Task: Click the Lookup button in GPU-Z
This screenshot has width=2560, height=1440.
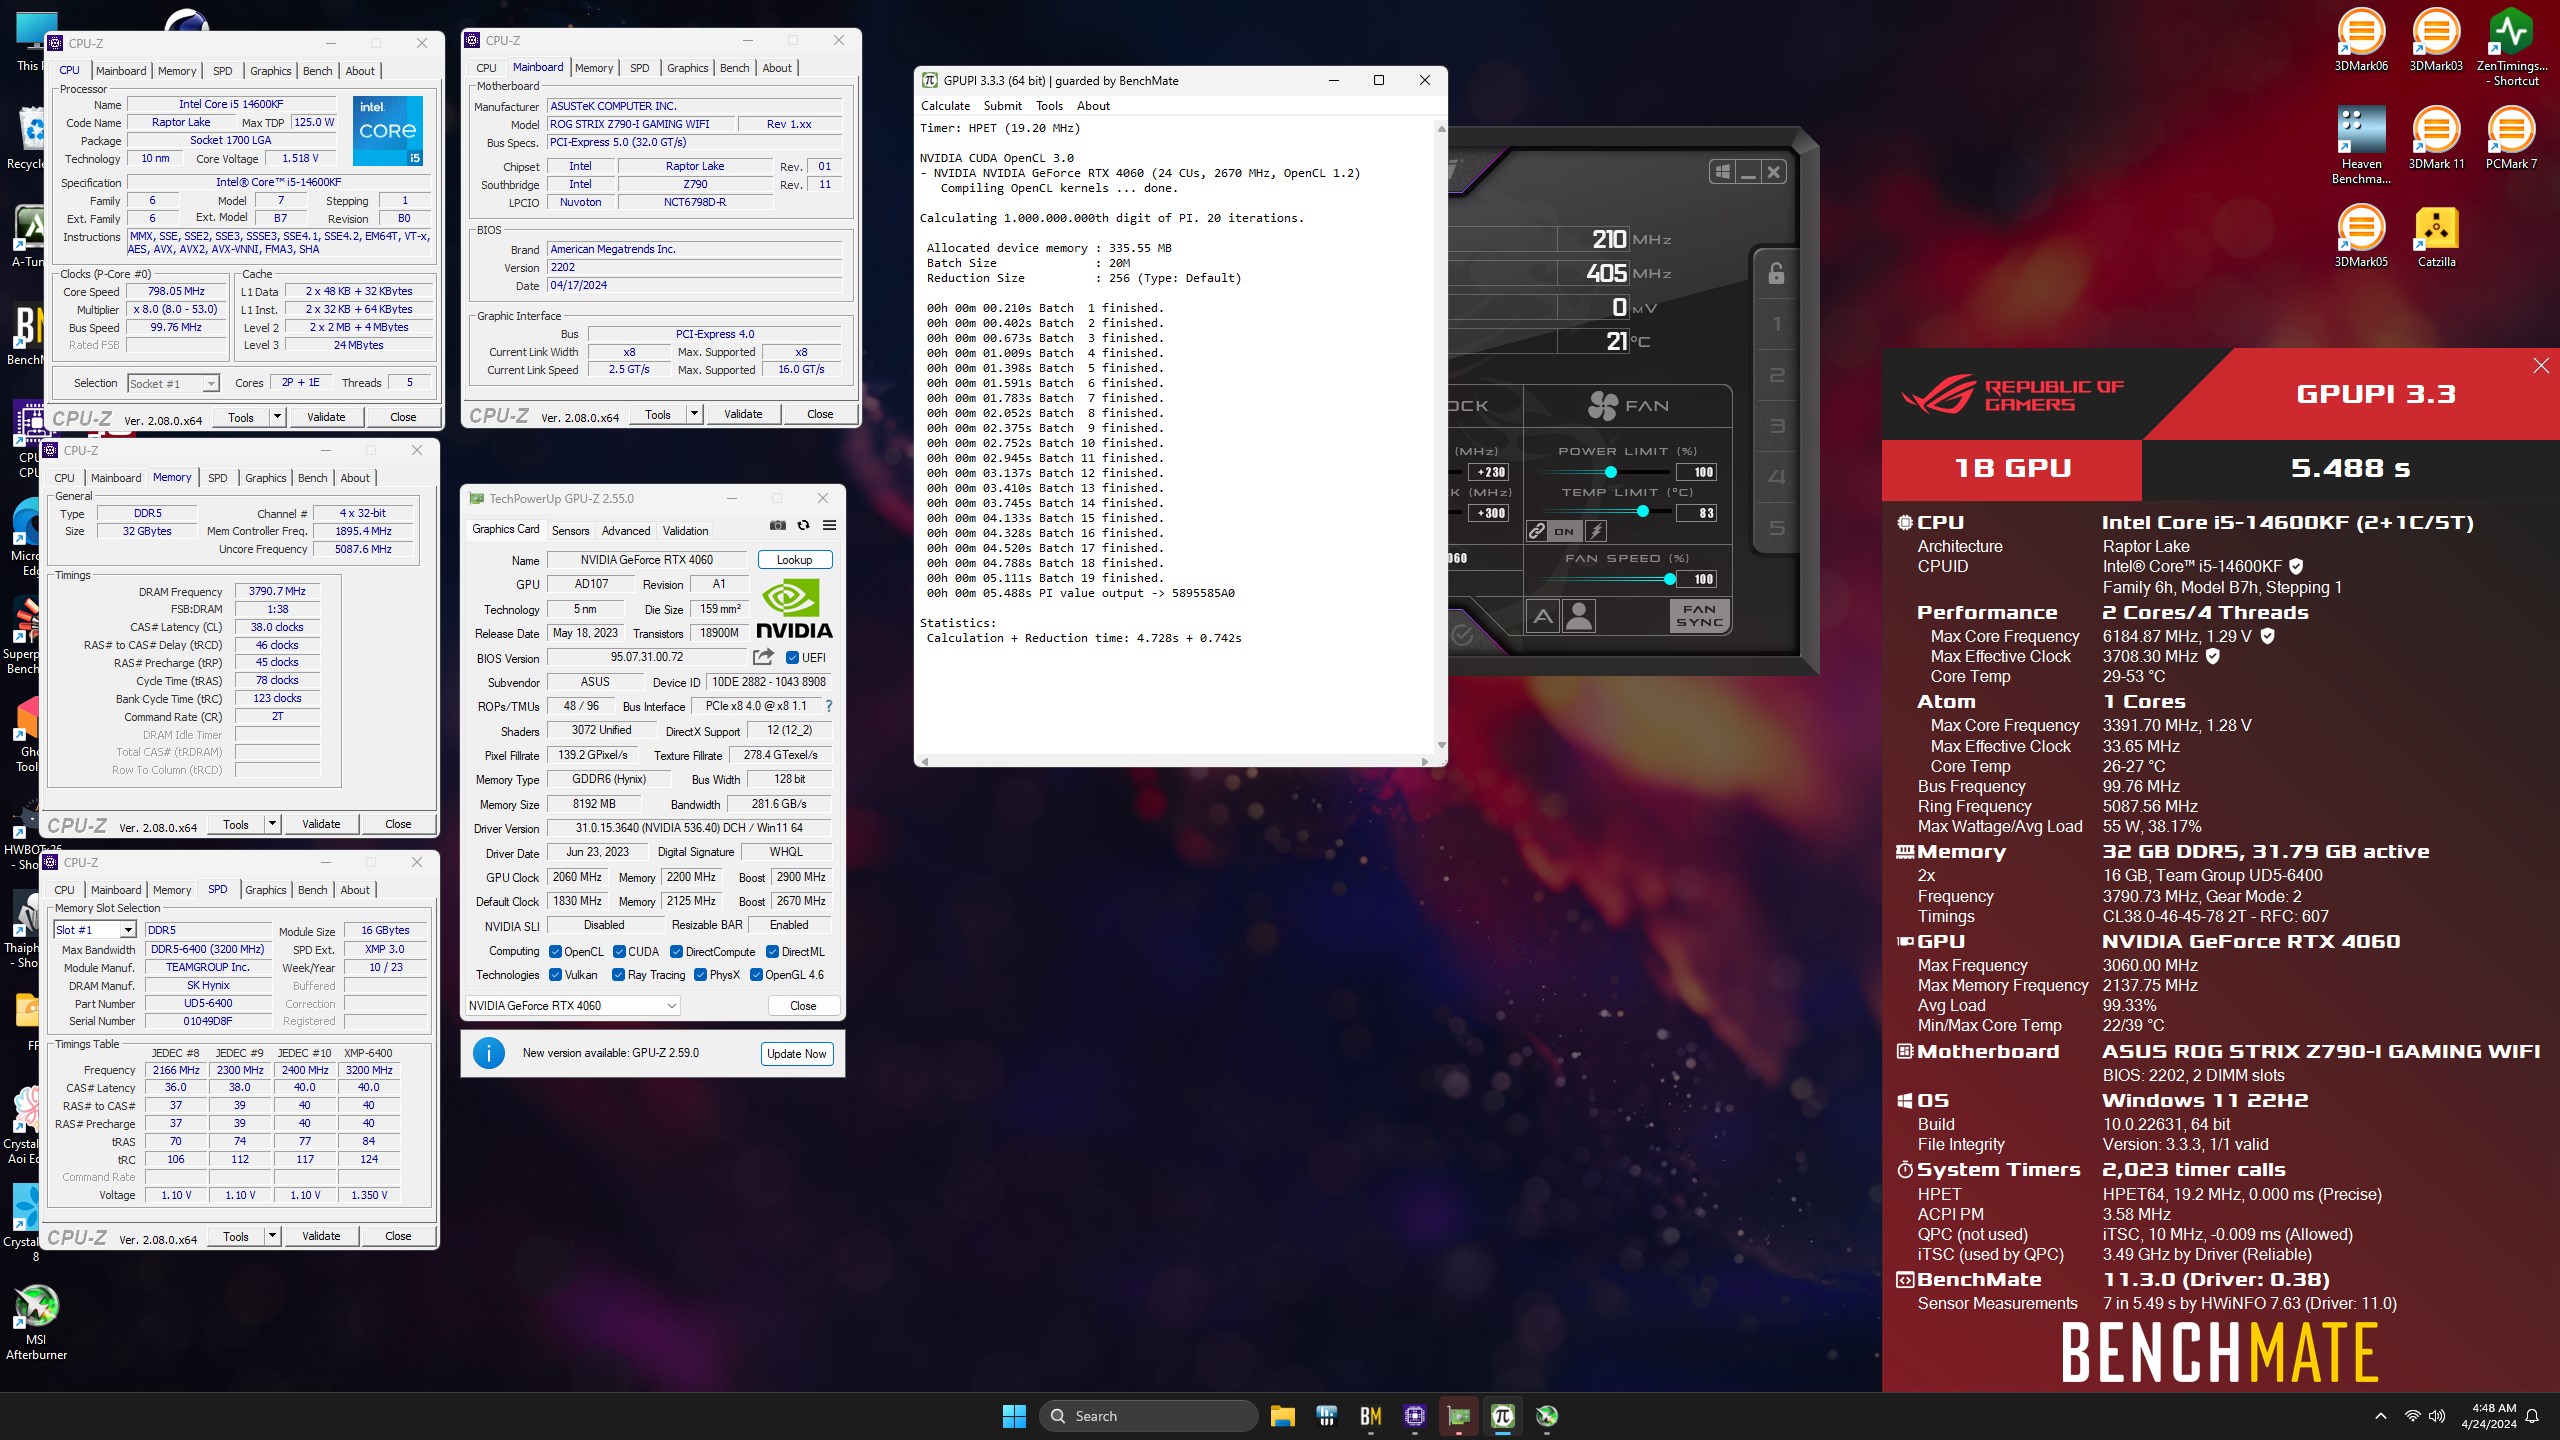Action: (795, 560)
